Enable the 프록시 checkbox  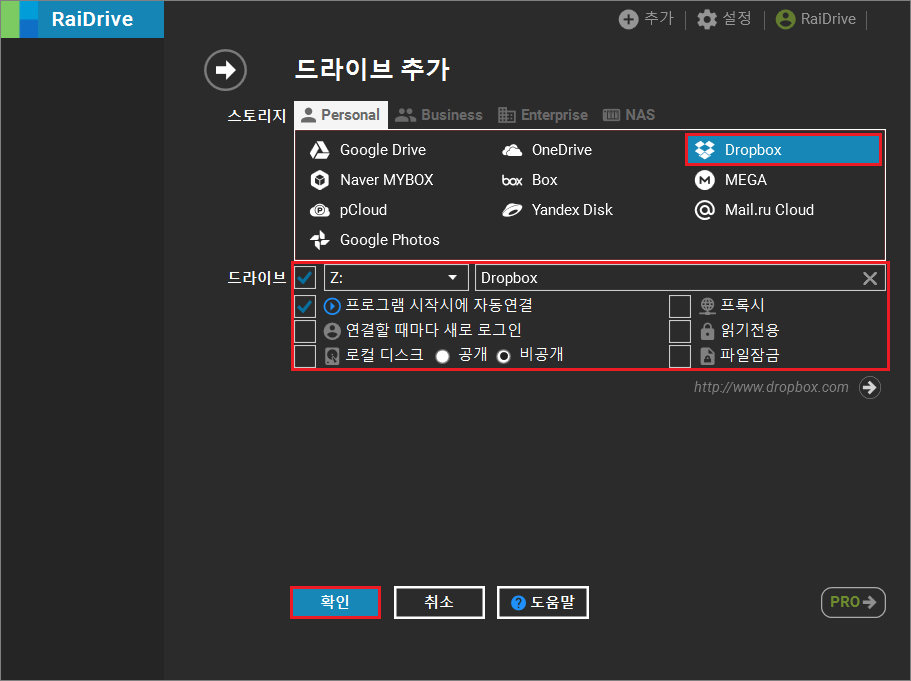[680, 306]
